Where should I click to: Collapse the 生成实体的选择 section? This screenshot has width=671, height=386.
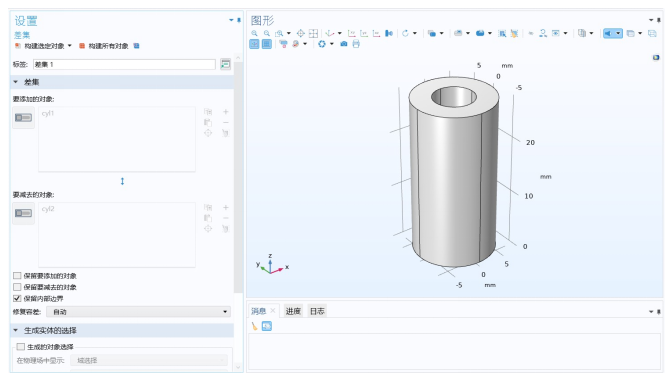pyautogui.click(x=122, y=330)
